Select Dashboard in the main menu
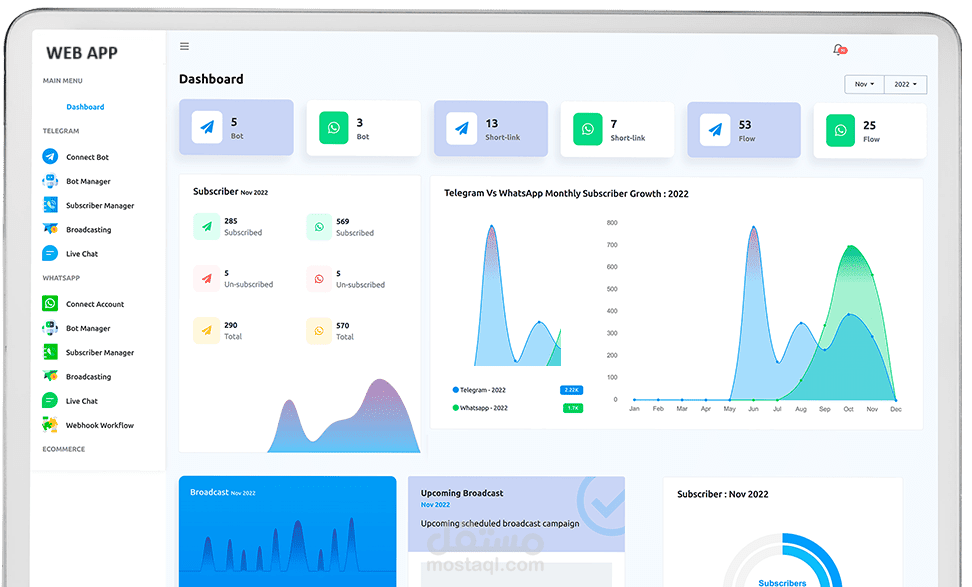 (x=85, y=107)
